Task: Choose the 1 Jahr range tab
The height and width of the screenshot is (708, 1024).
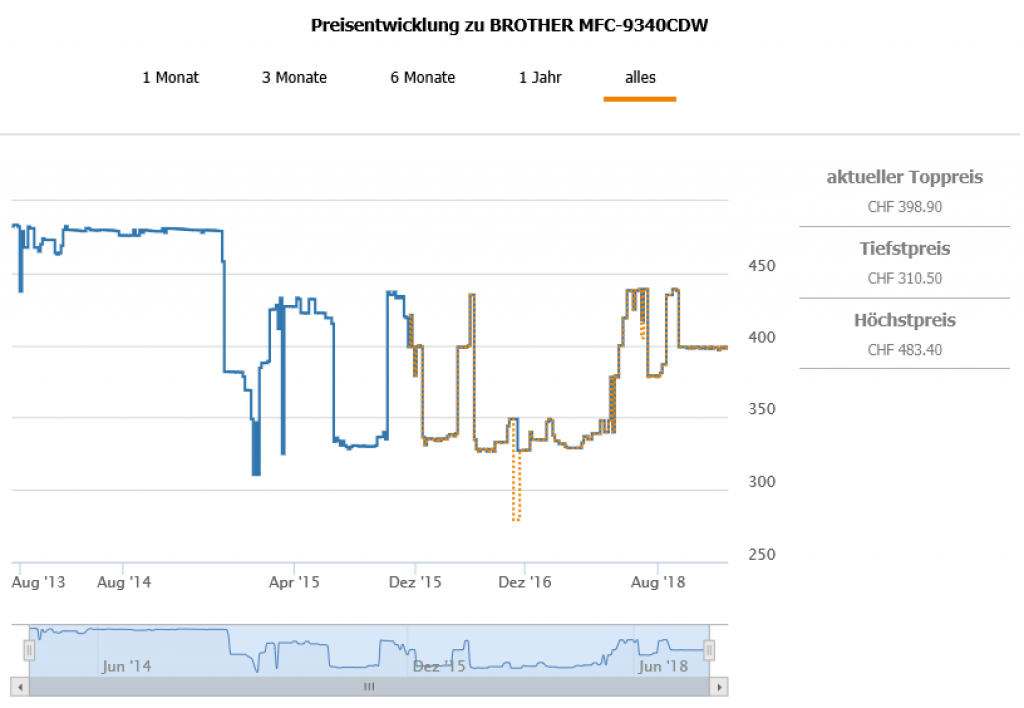Action: (540, 77)
